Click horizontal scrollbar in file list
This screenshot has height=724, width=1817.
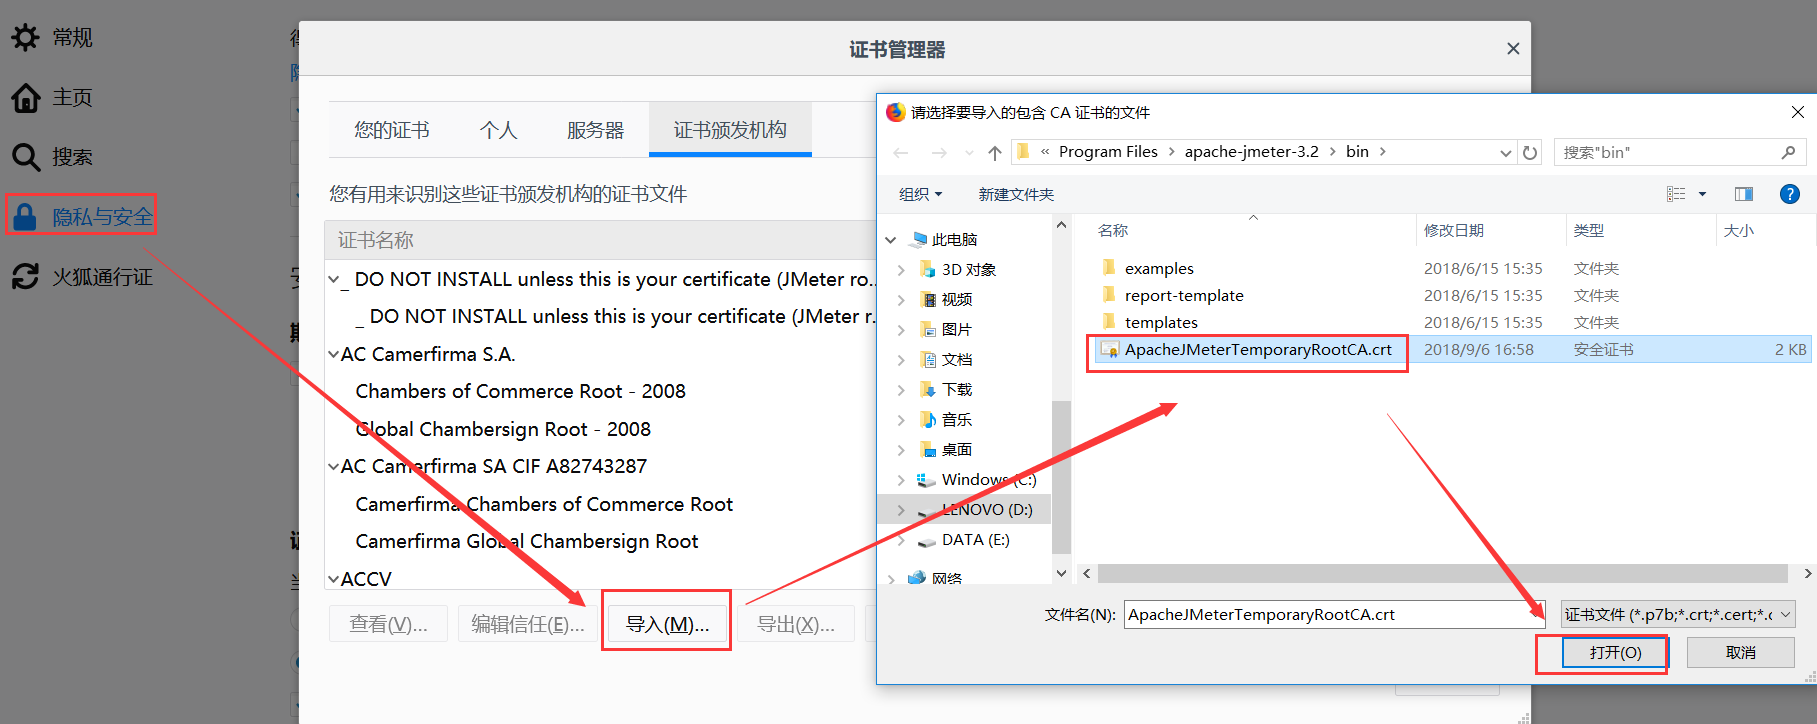pyautogui.click(x=1442, y=574)
